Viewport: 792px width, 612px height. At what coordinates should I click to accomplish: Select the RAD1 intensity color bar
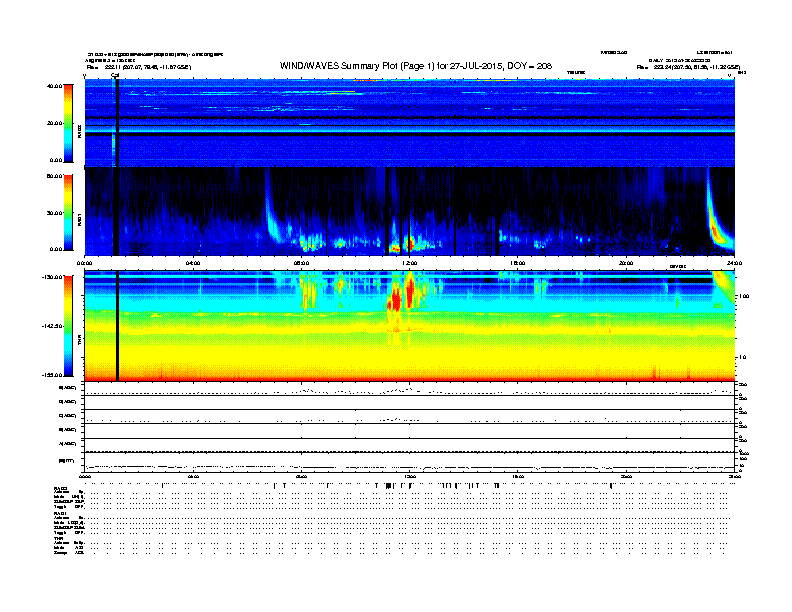coord(68,213)
